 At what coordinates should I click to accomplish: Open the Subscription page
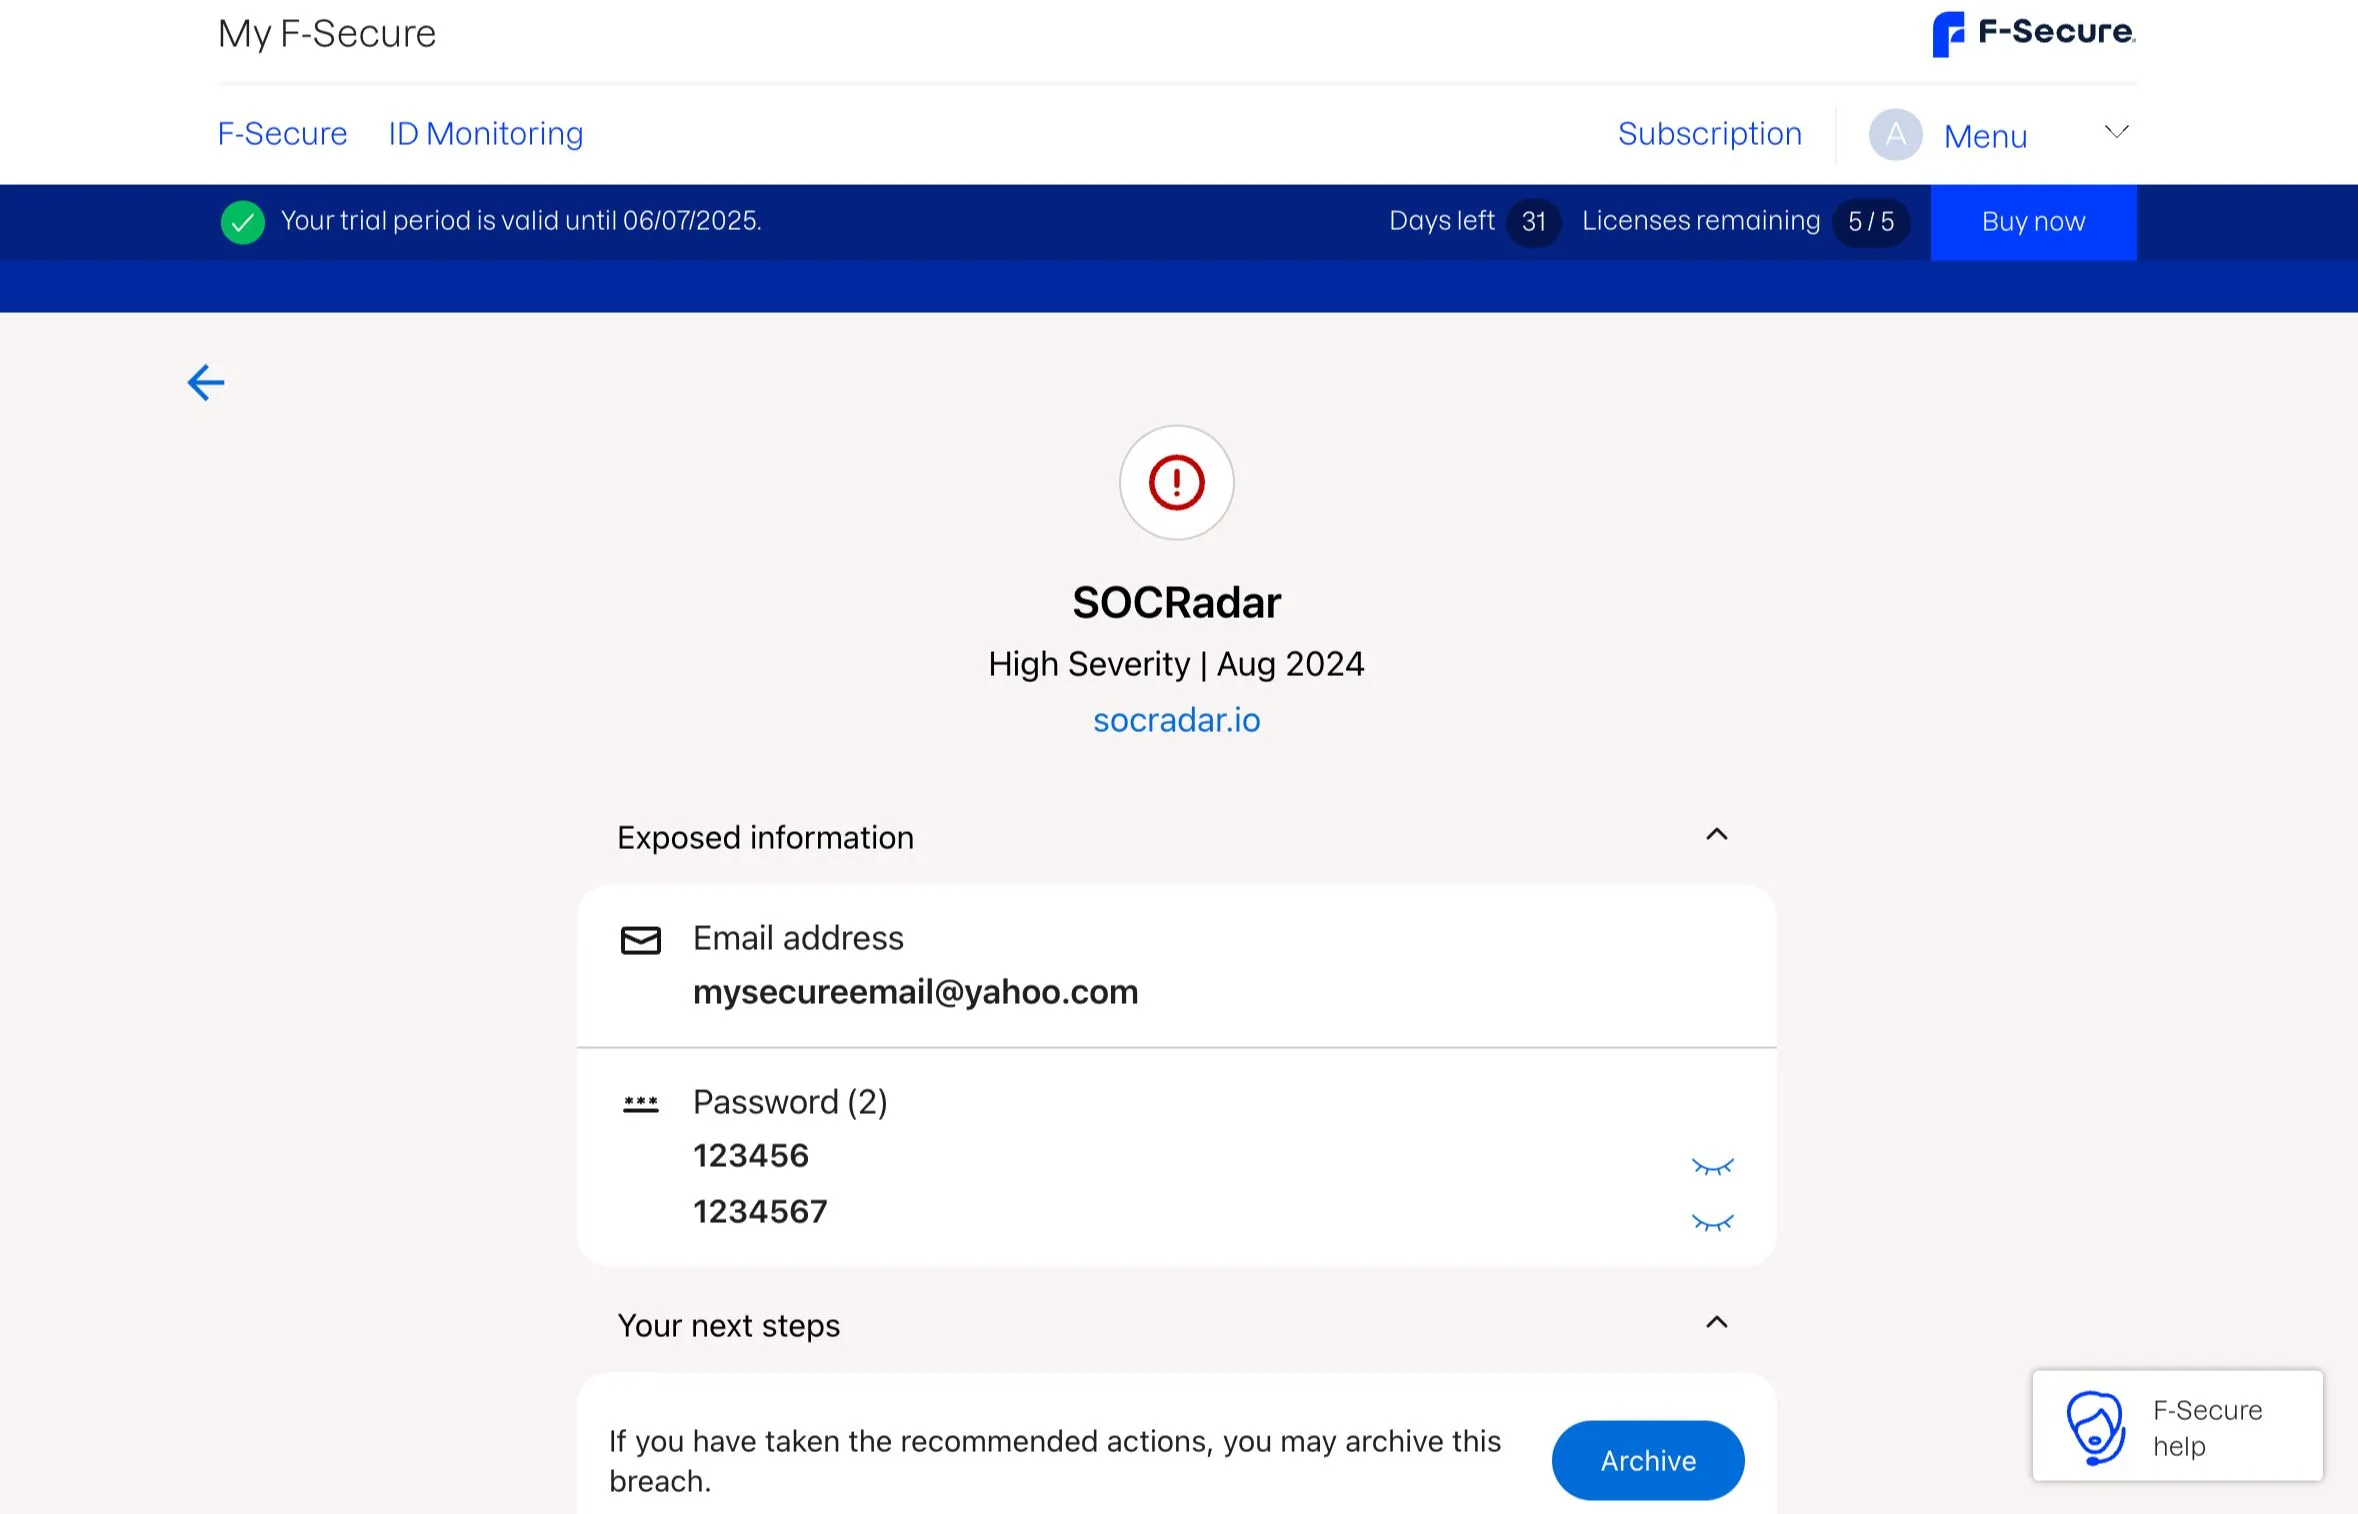(x=1709, y=134)
